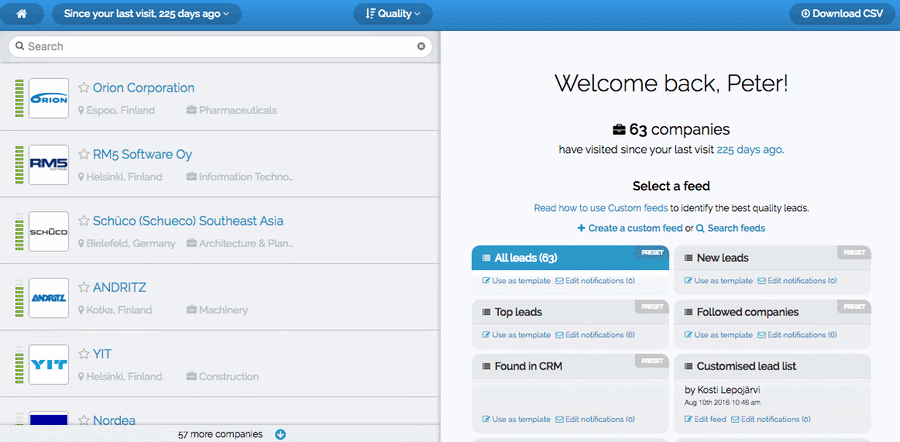Image resolution: width=900 pixels, height=442 pixels.
Task: Click the briefcase icon next to Machinery
Action: click(x=192, y=310)
